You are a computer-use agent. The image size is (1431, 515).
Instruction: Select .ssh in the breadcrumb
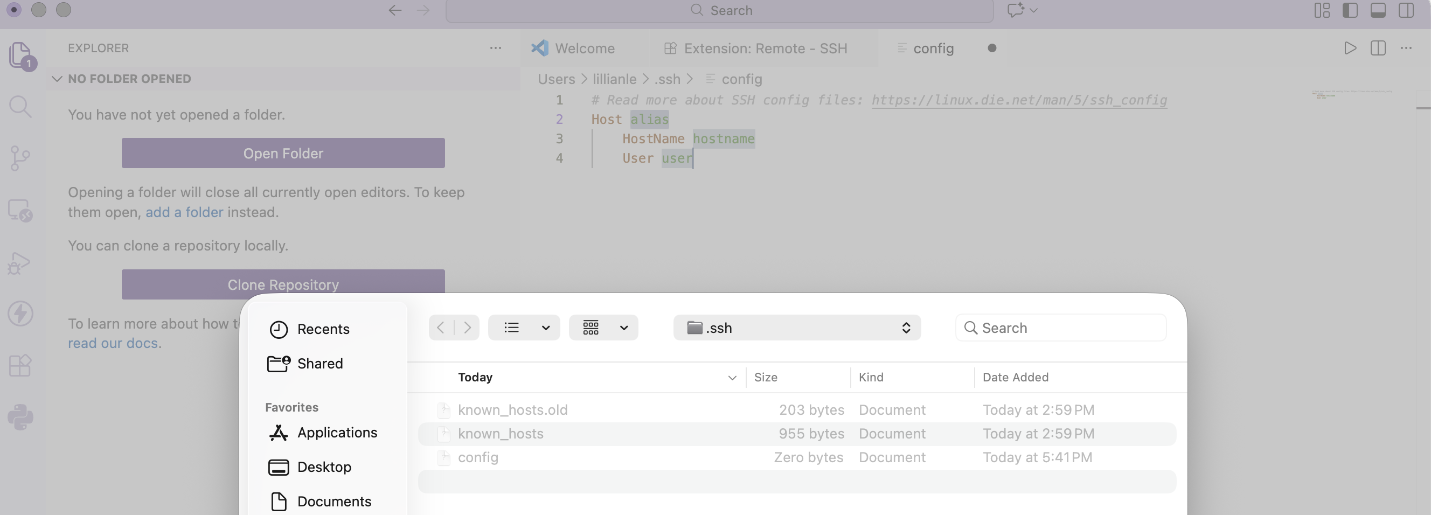click(x=667, y=79)
